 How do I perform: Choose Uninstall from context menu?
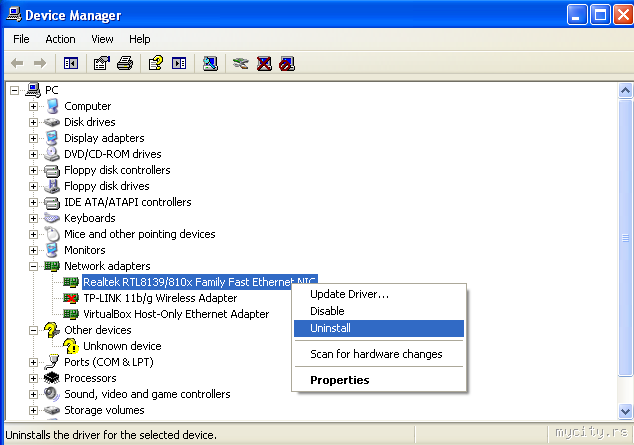tap(379, 328)
